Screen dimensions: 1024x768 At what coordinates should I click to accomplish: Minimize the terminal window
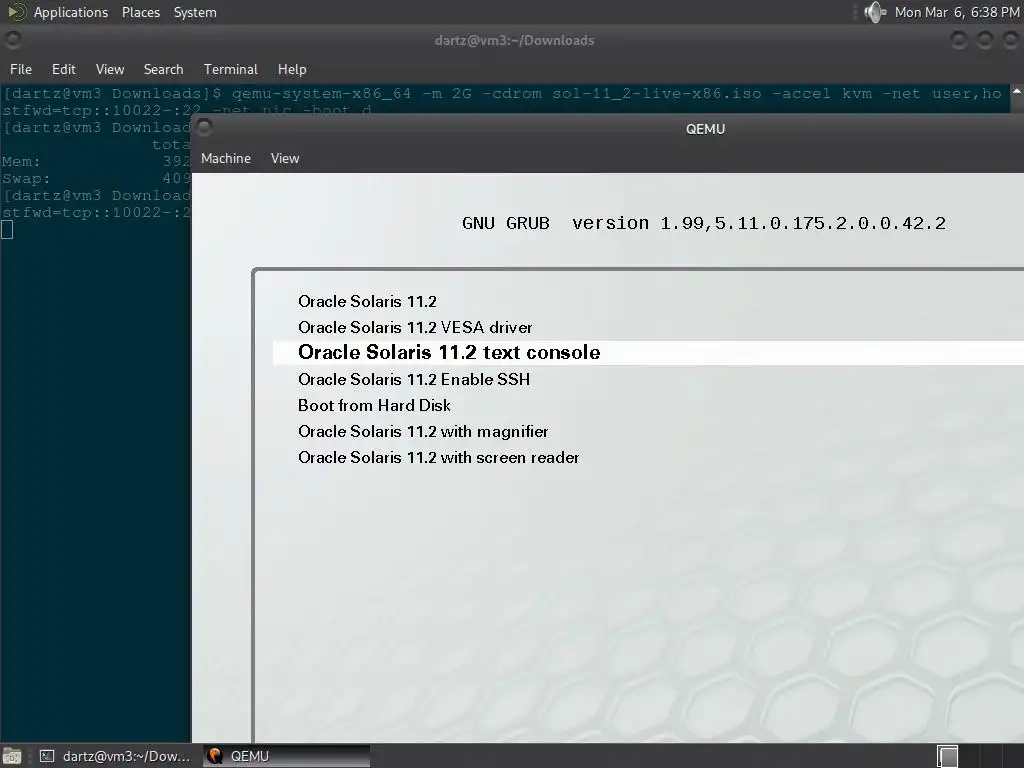click(x=958, y=40)
